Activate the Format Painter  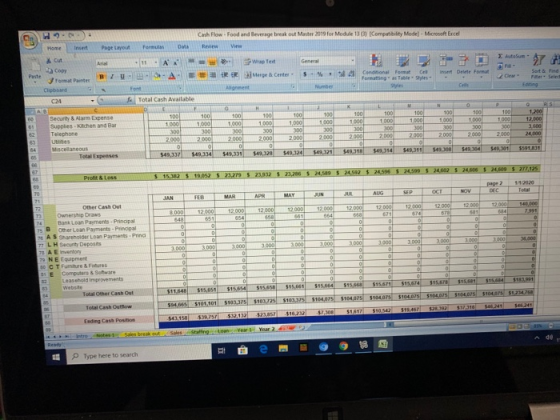click(69, 81)
